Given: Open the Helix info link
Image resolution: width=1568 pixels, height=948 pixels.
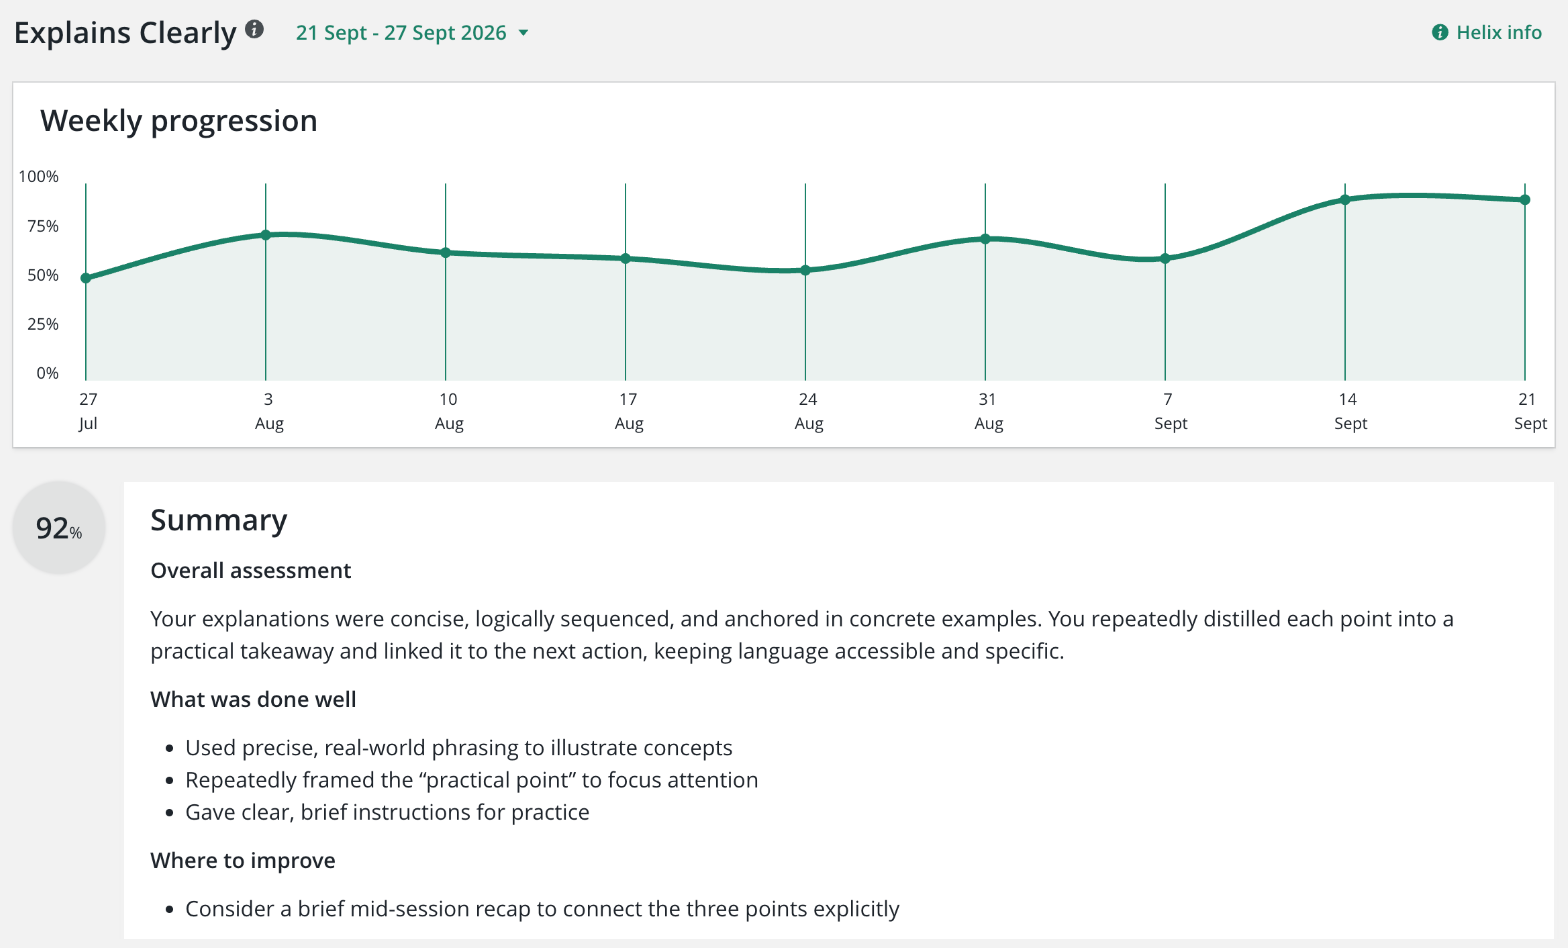Looking at the screenshot, I should pyautogui.click(x=1487, y=33).
